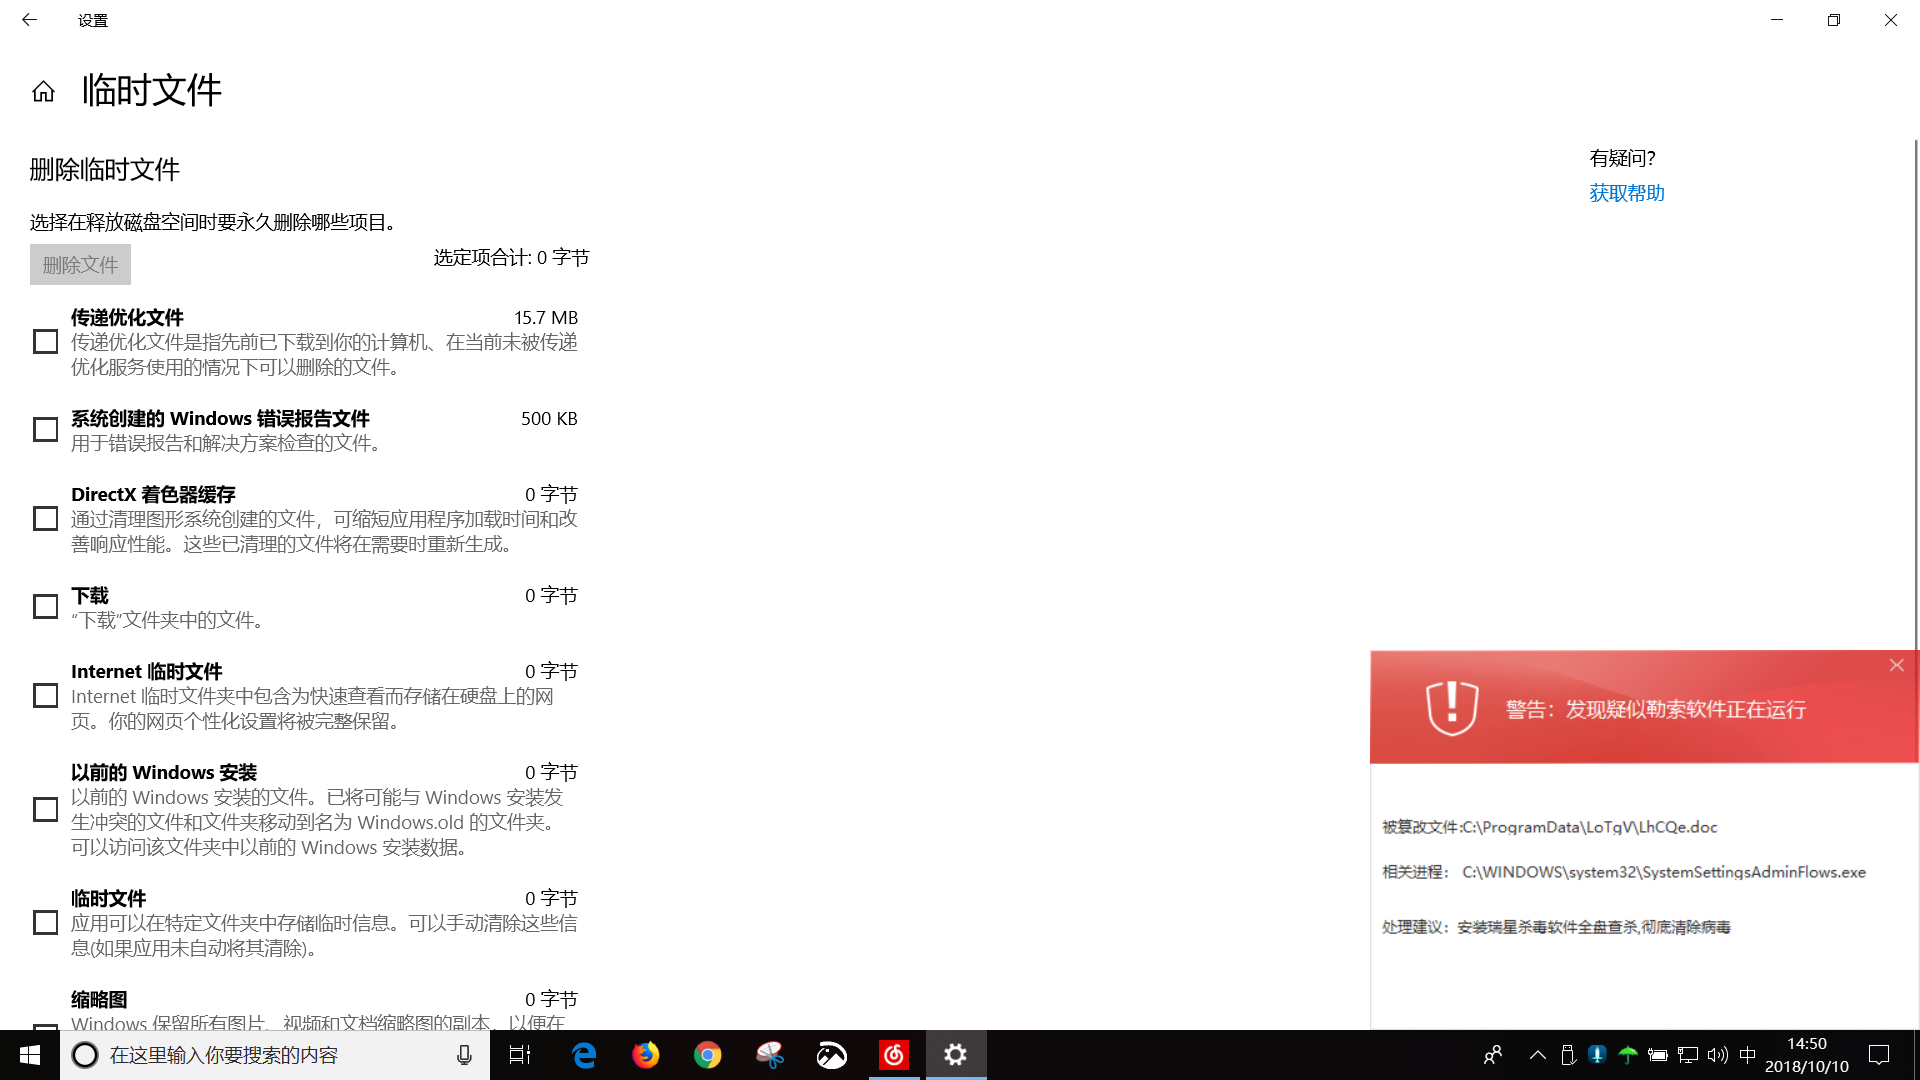
Task: Open Microsoft Edge from the taskbar
Action: point(584,1055)
